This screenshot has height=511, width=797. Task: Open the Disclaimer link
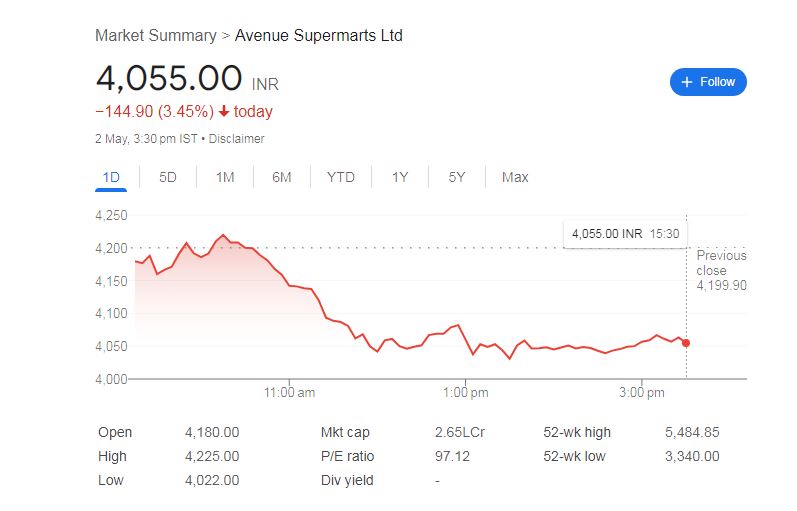coord(237,139)
